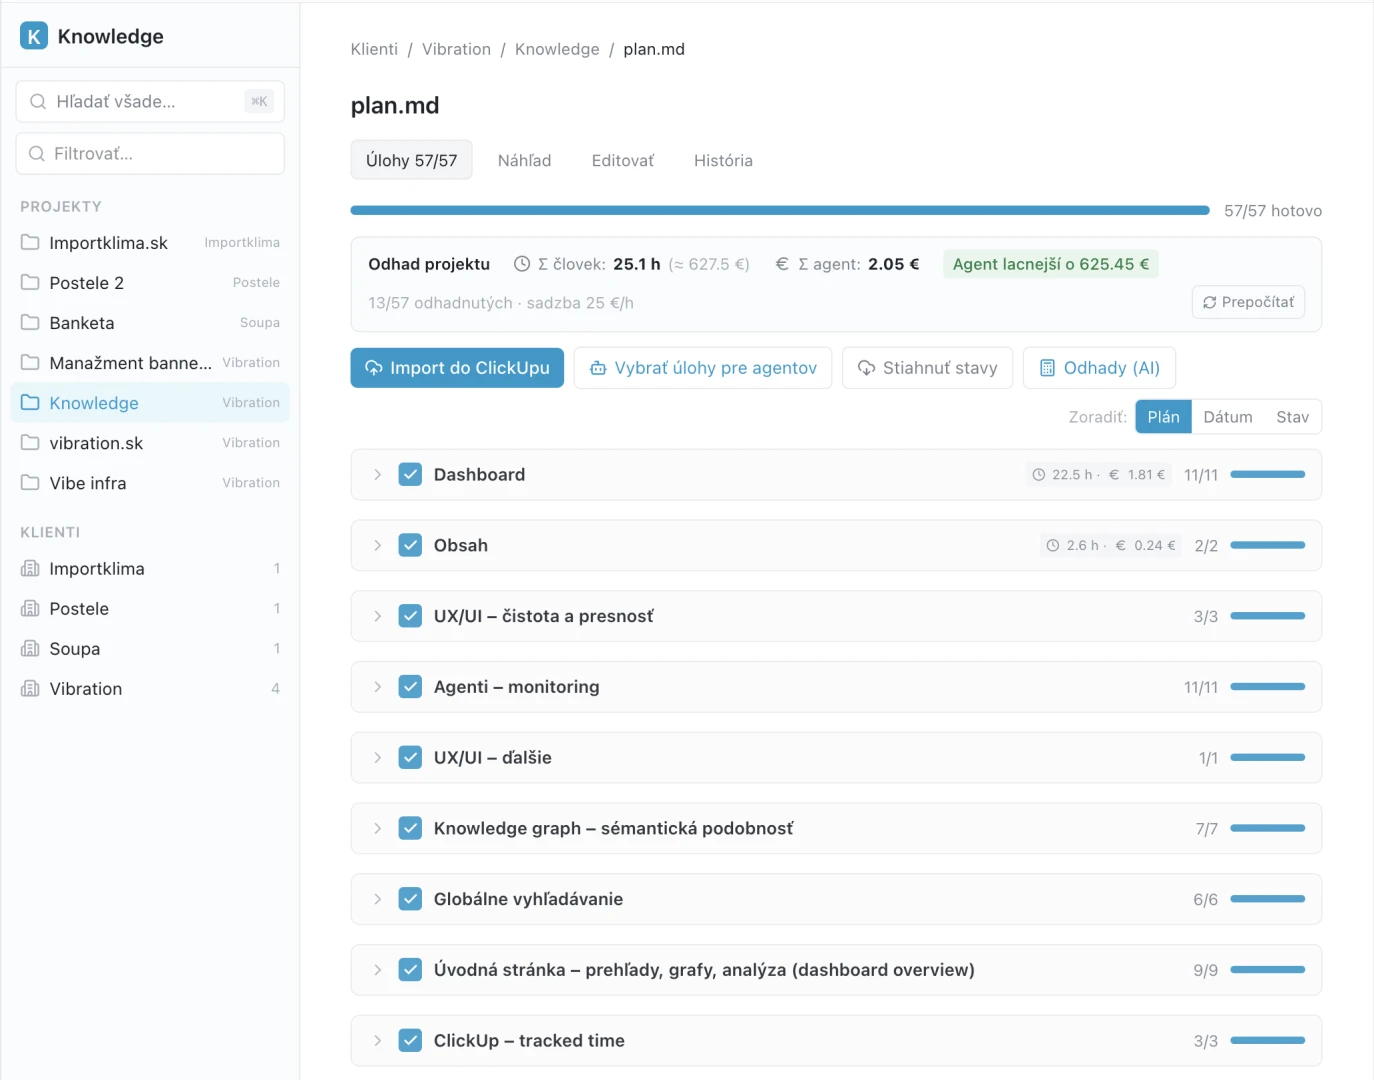The image size is (1374, 1080).
Task: Go to Vibration in the breadcrumb
Action: 456,49
